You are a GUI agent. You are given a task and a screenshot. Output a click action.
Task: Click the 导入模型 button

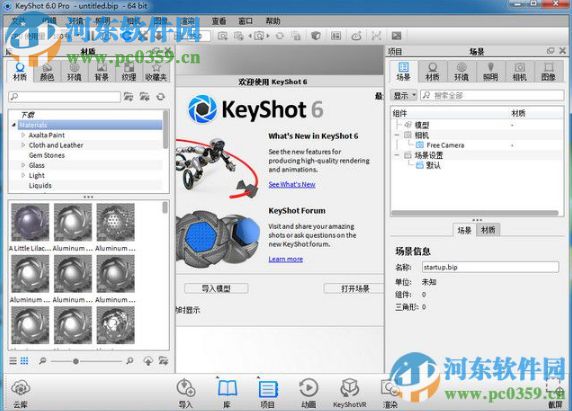point(216,288)
